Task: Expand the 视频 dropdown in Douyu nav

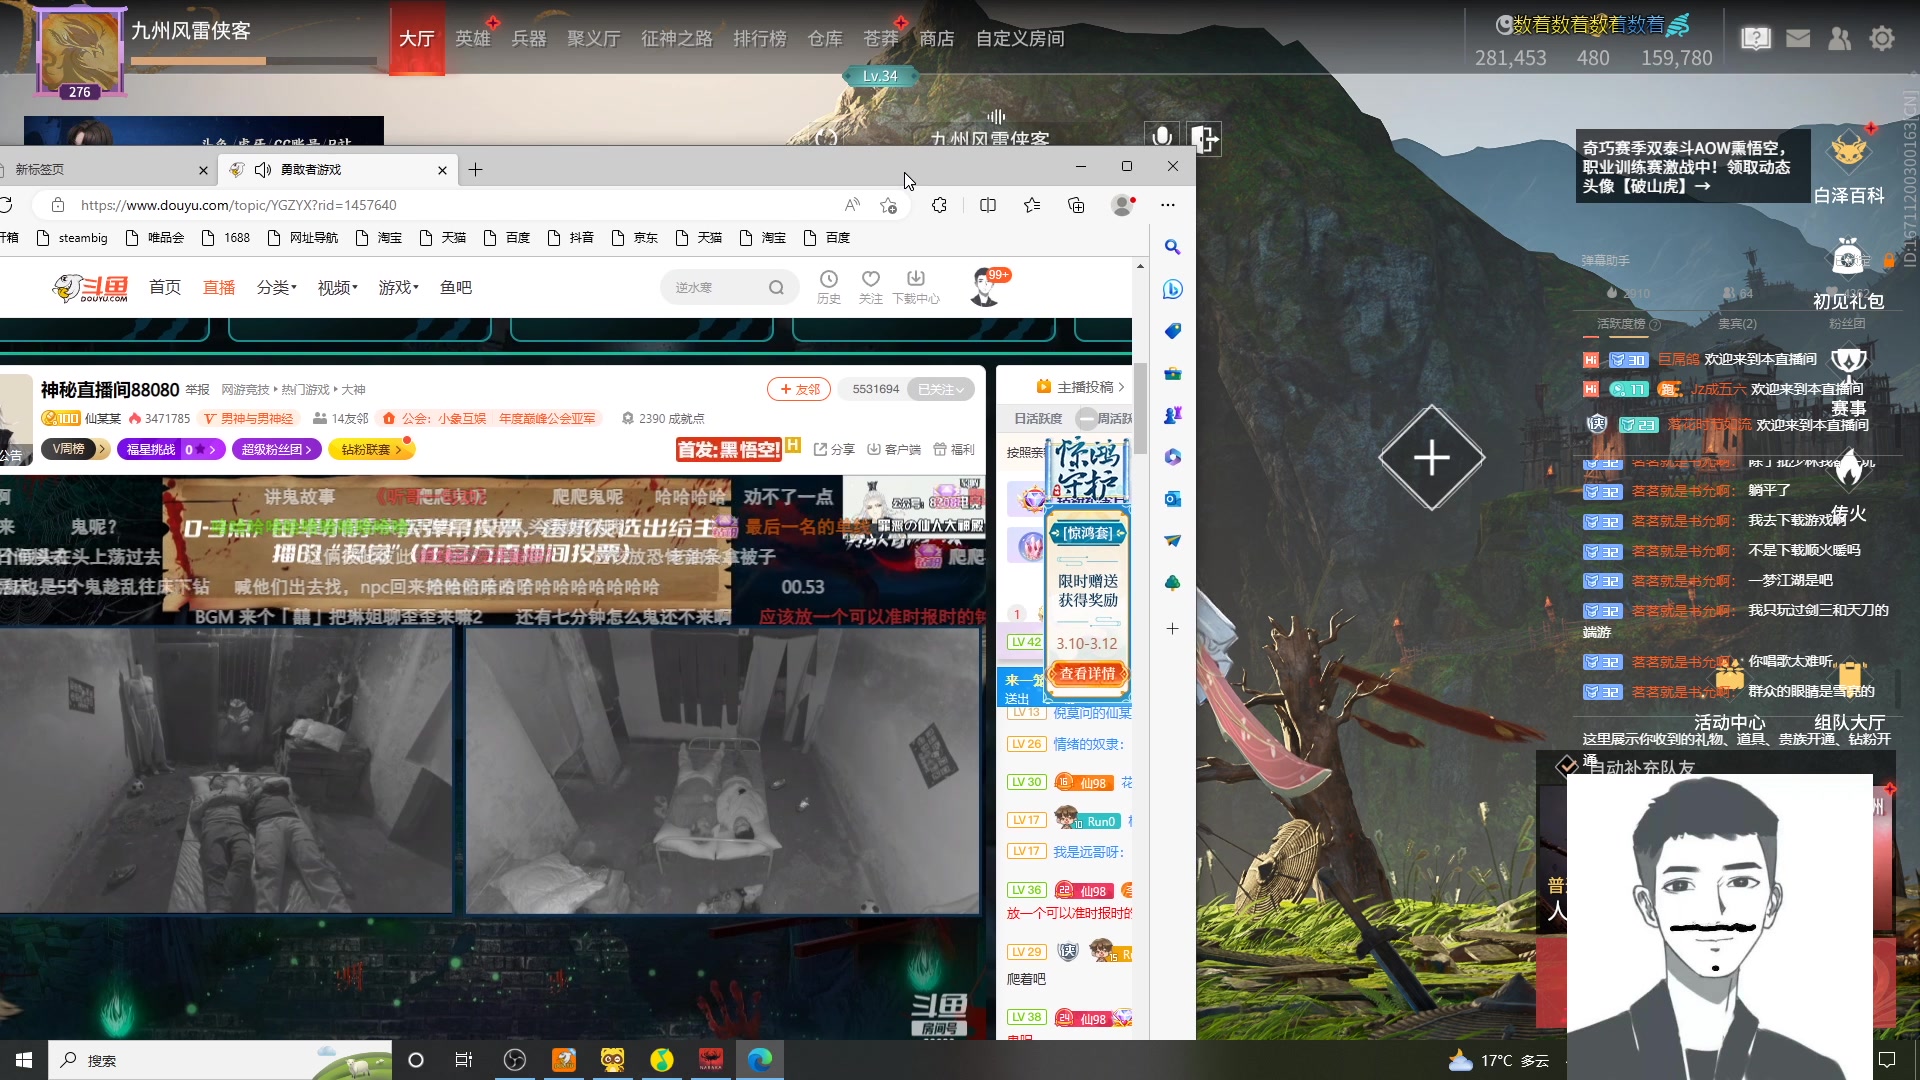Action: 337,287
